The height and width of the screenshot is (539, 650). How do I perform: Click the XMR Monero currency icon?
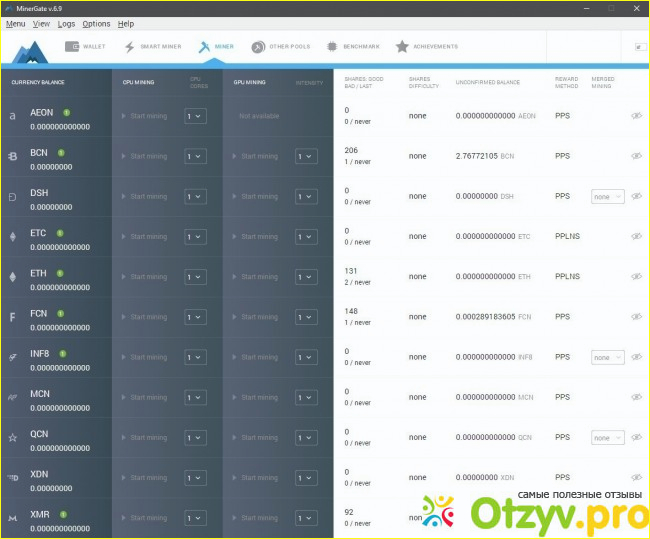click(x=13, y=518)
